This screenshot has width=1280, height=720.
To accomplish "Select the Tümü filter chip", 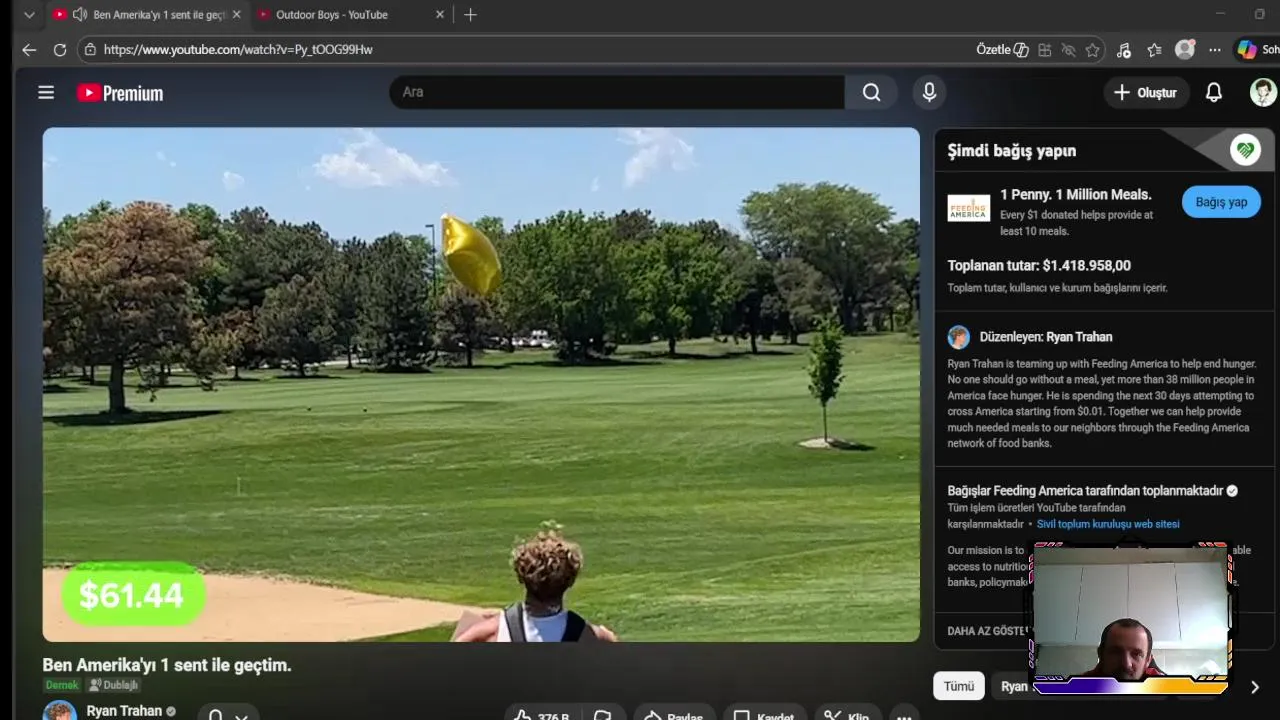I will [959, 686].
